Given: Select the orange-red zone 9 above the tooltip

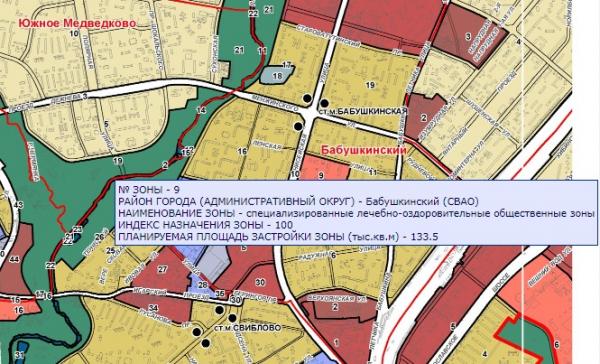Looking at the screenshot, I should tap(324, 168).
